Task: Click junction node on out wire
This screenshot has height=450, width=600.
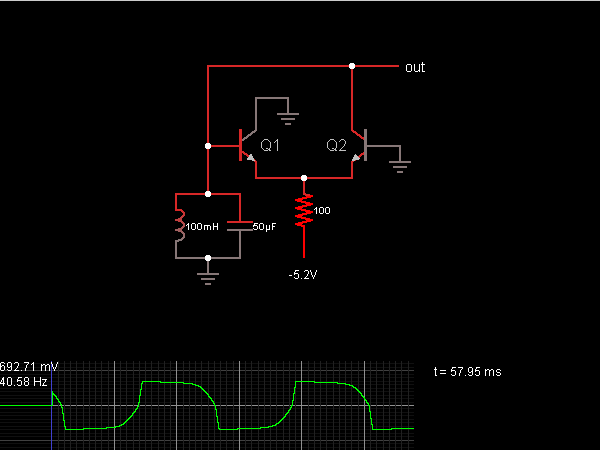Action: pos(352,66)
